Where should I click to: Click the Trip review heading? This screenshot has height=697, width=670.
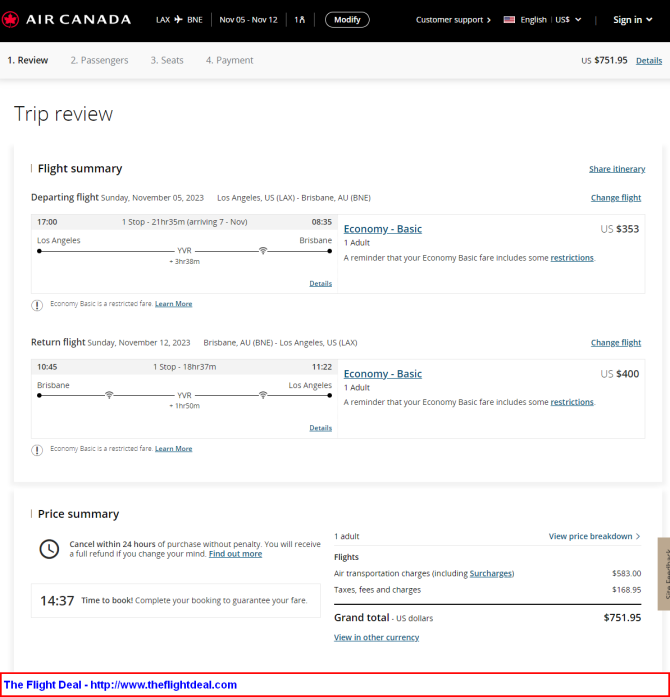point(64,114)
